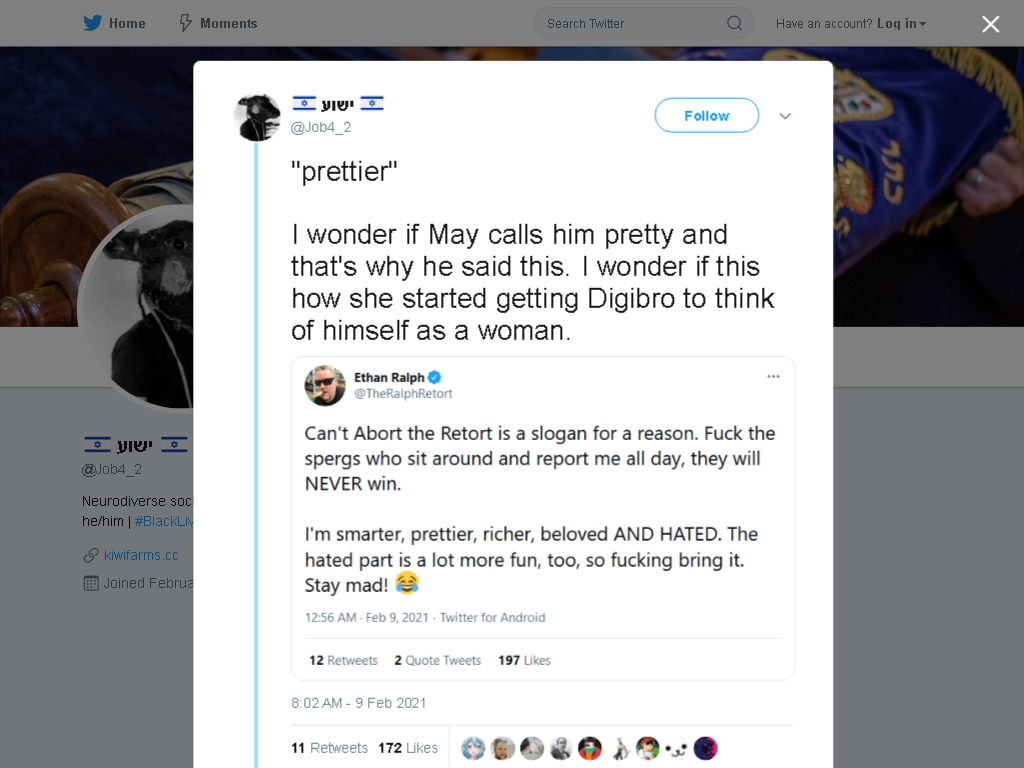Click the 8:02 AM - 9 Feb 2021 timestamp
The width and height of the screenshot is (1024, 768).
click(359, 703)
